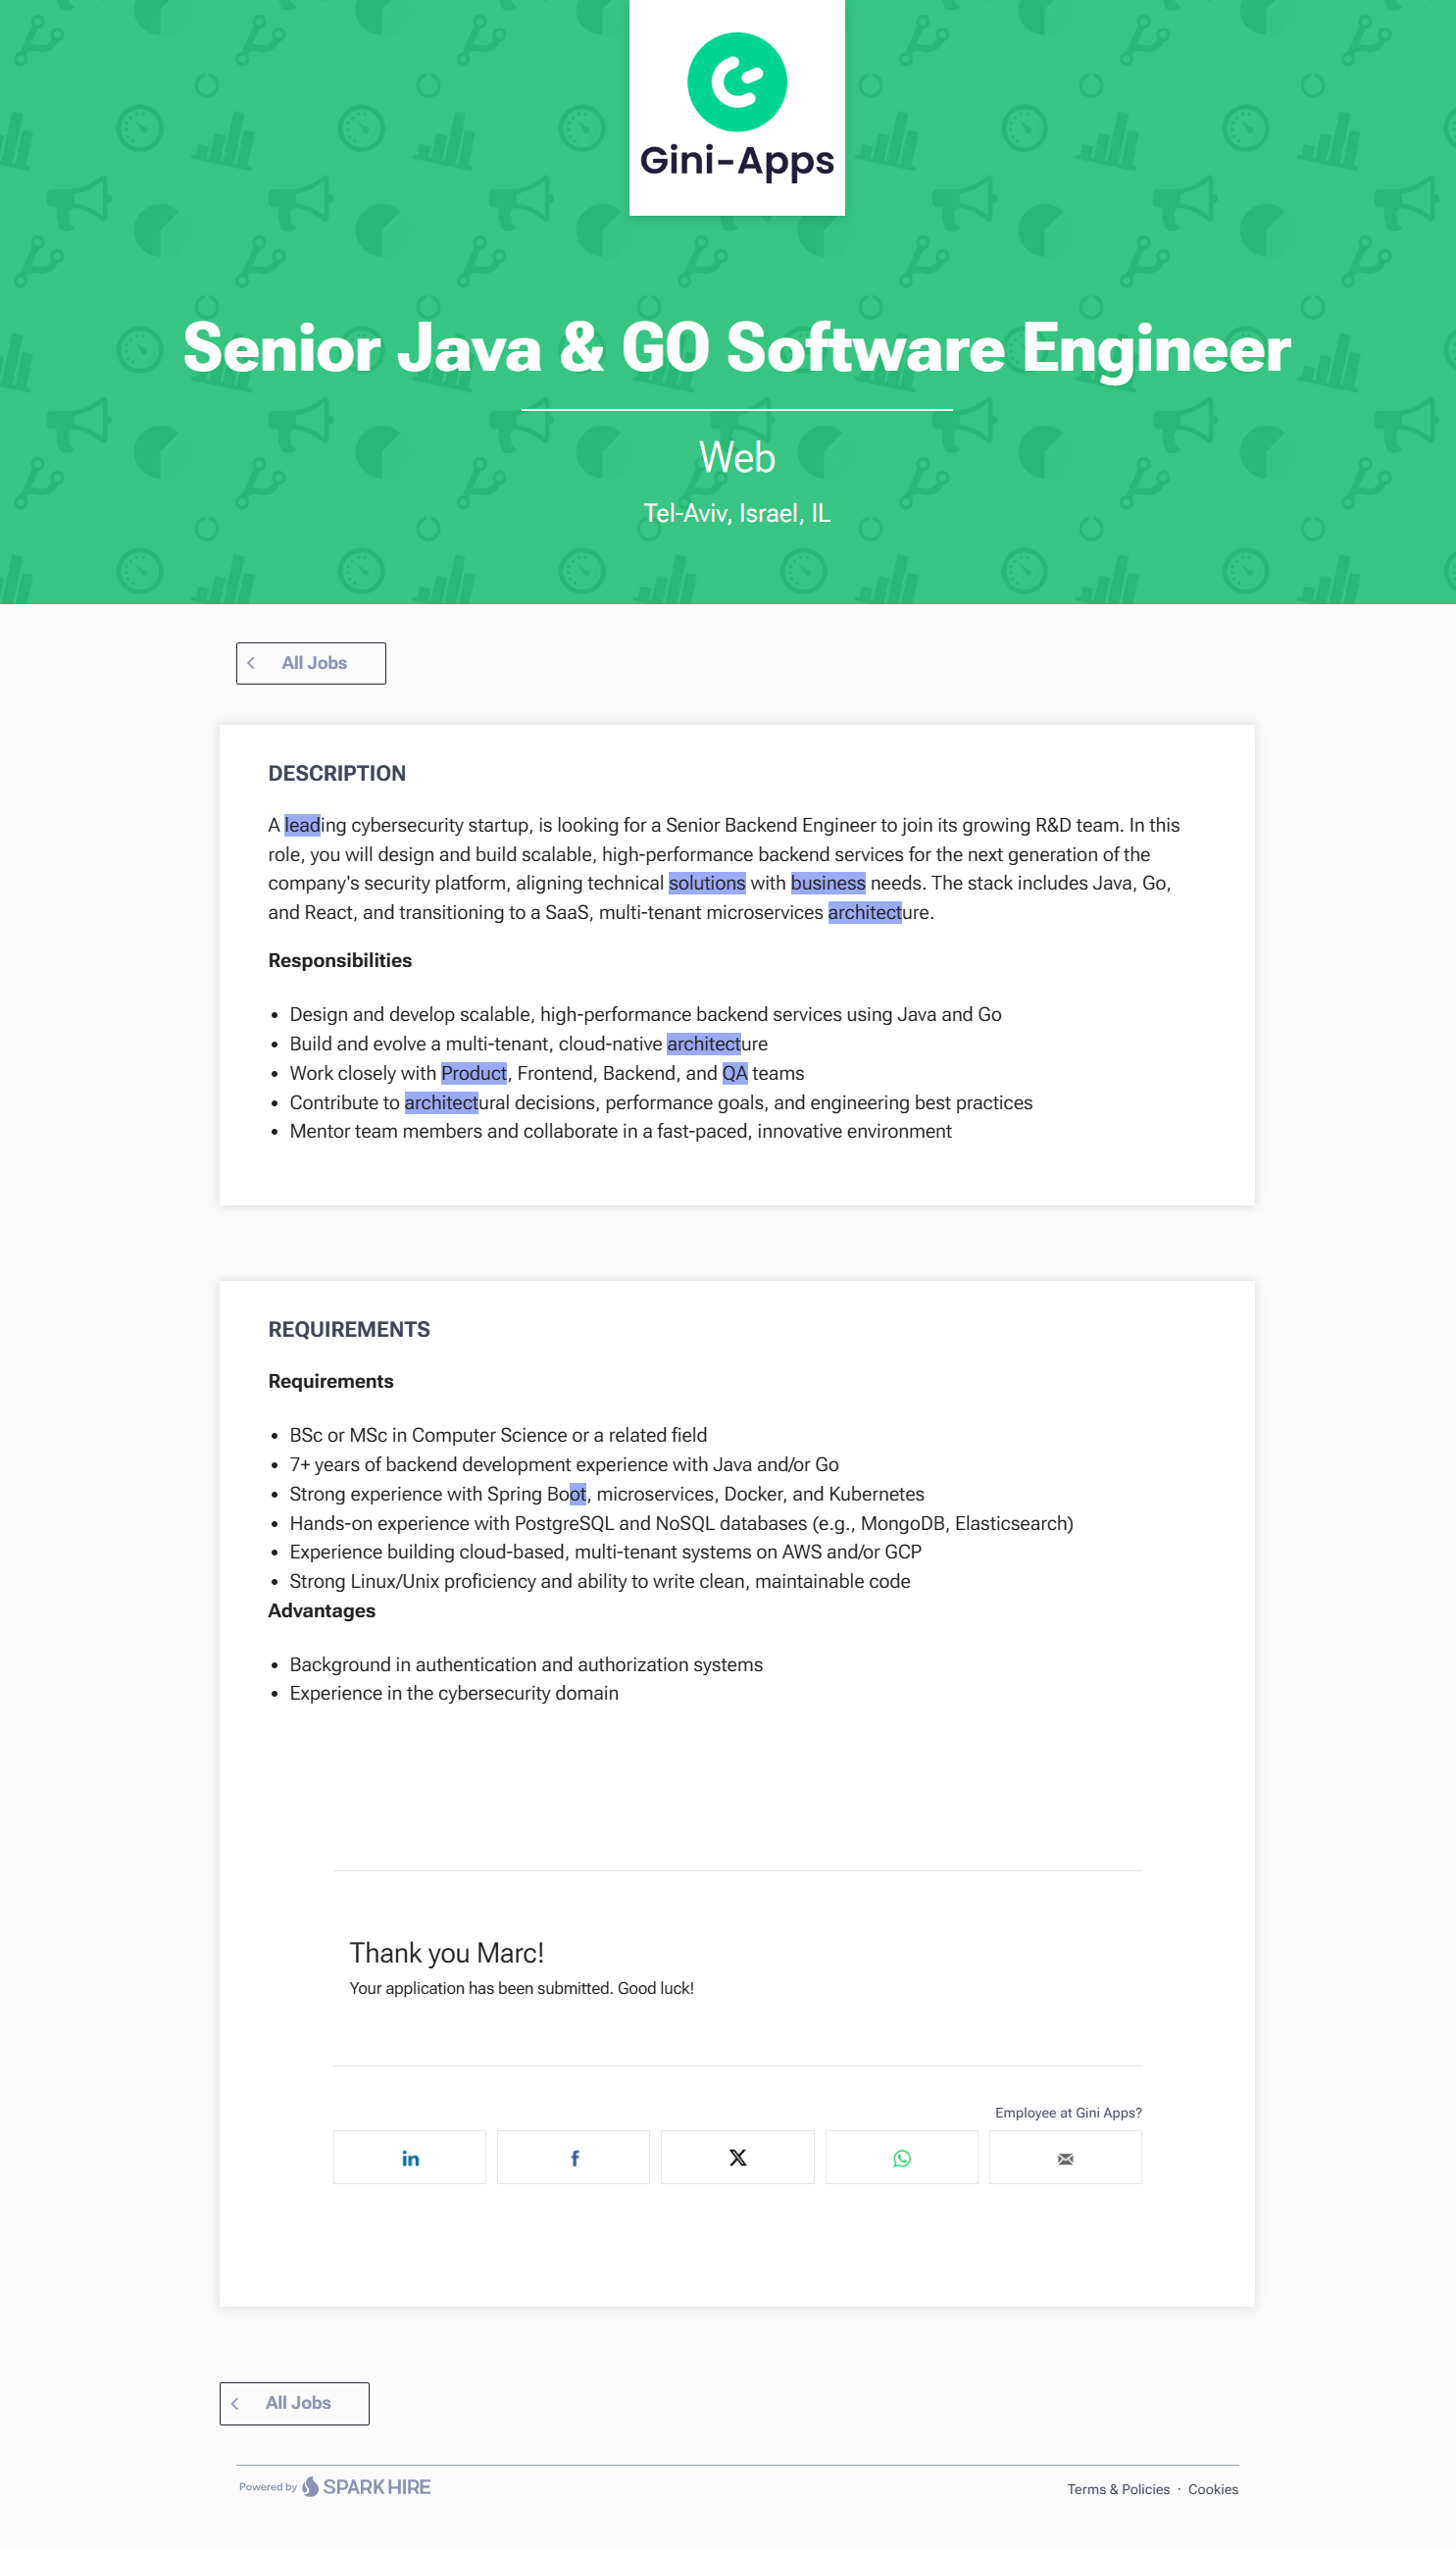Click the highlighted "QA" text
This screenshot has height=2550, width=1456.
click(734, 1073)
